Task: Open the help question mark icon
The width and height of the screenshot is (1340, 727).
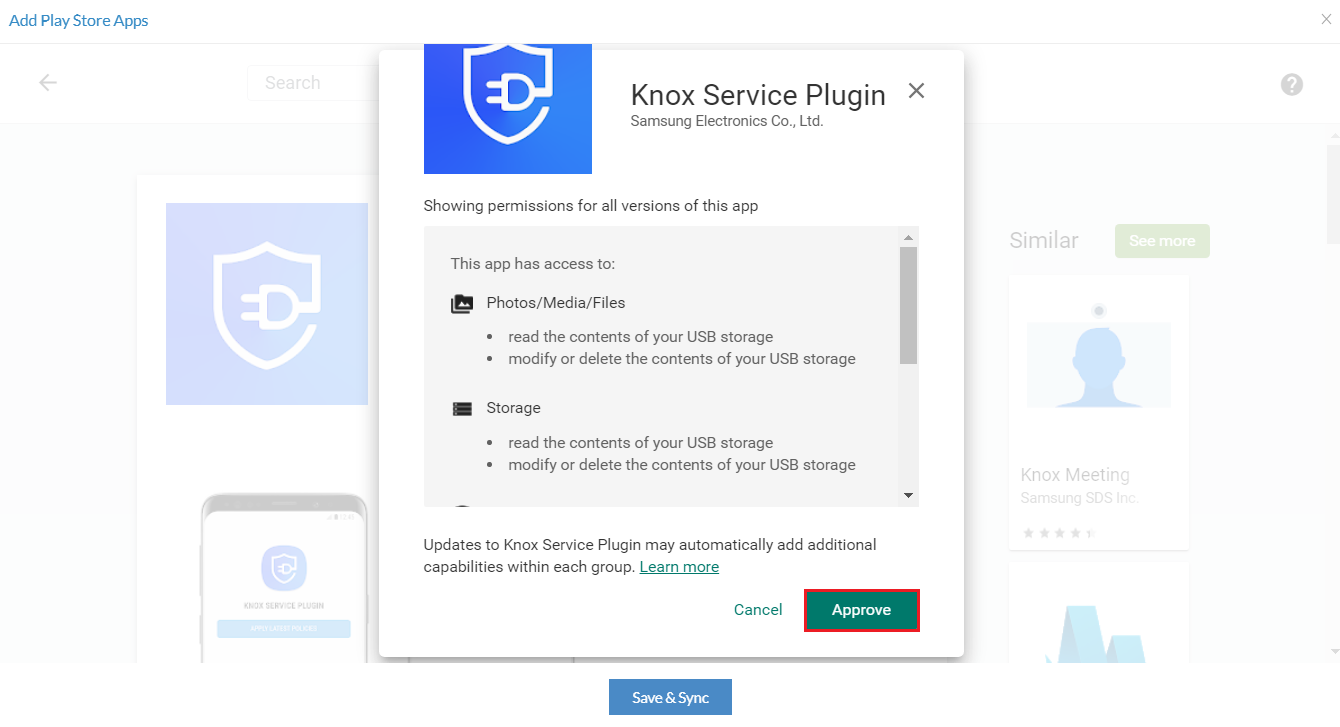Action: coord(1291,84)
